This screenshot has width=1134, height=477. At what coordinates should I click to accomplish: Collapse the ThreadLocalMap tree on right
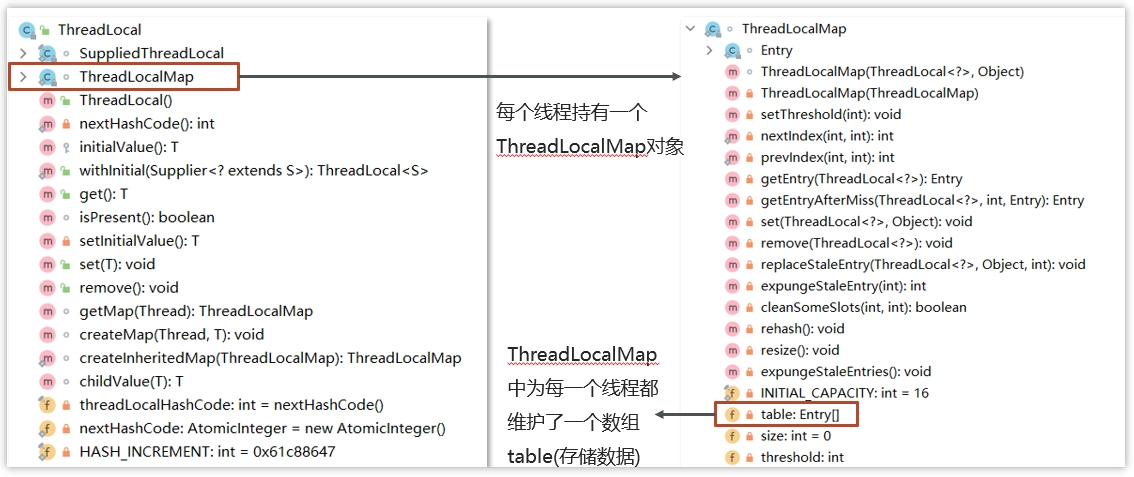[690, 29]
